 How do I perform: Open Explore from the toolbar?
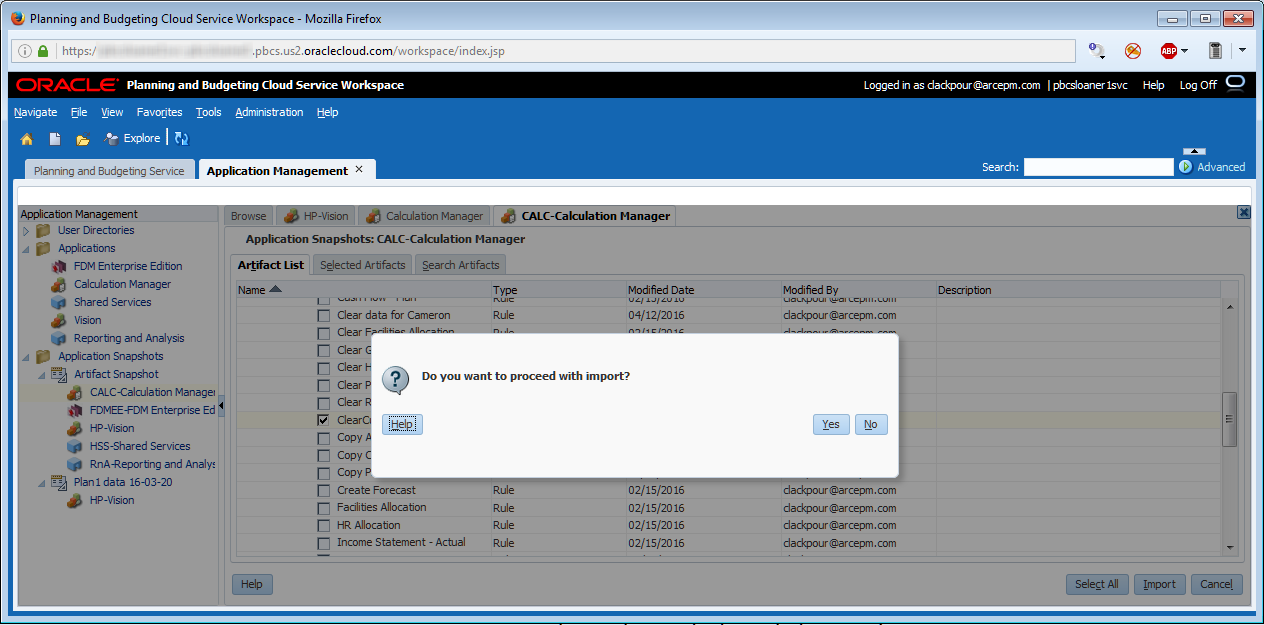click(132, 139)
